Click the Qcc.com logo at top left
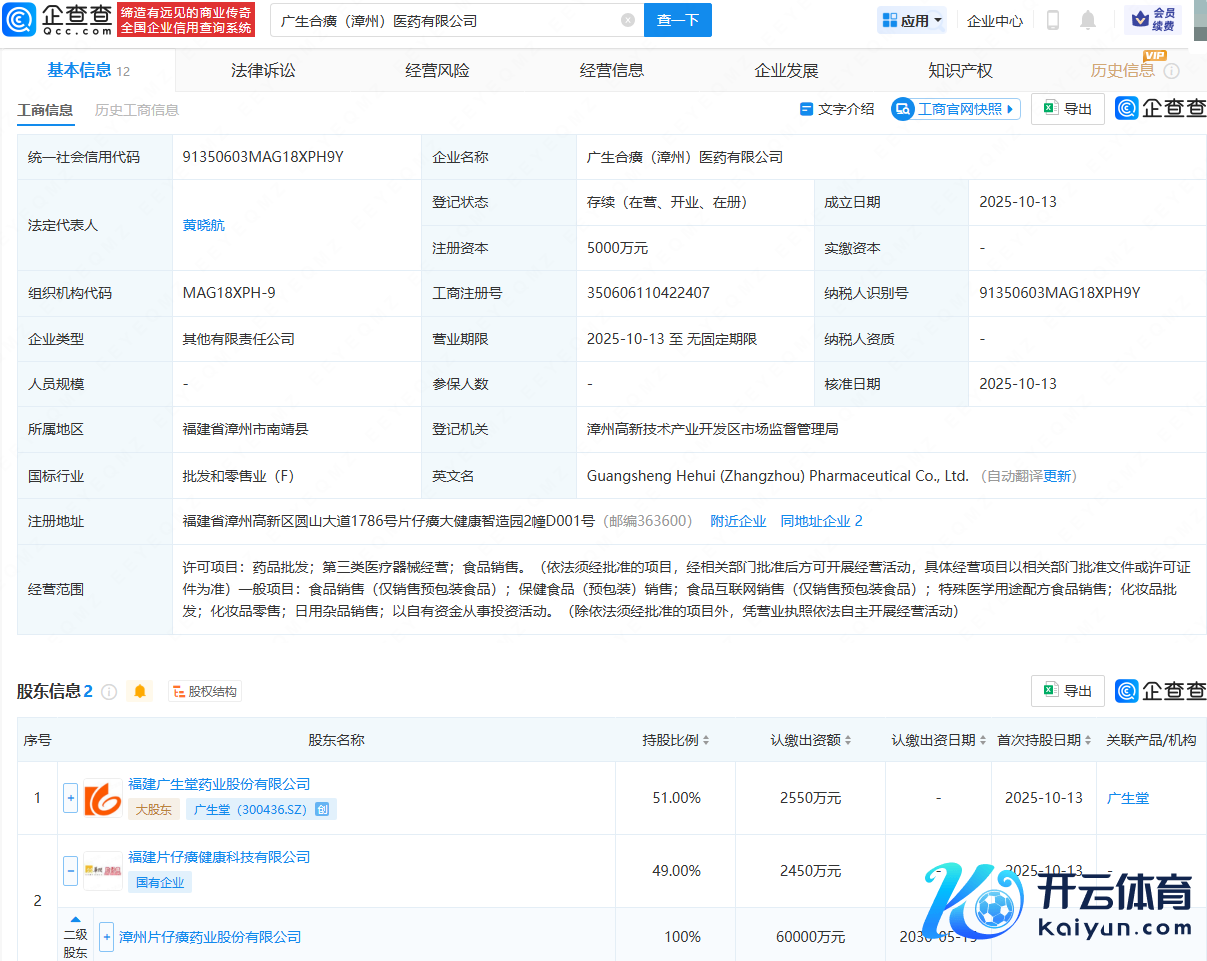Image resolution: width=1207 pixels, height=961 pixels. coord(58,20)
